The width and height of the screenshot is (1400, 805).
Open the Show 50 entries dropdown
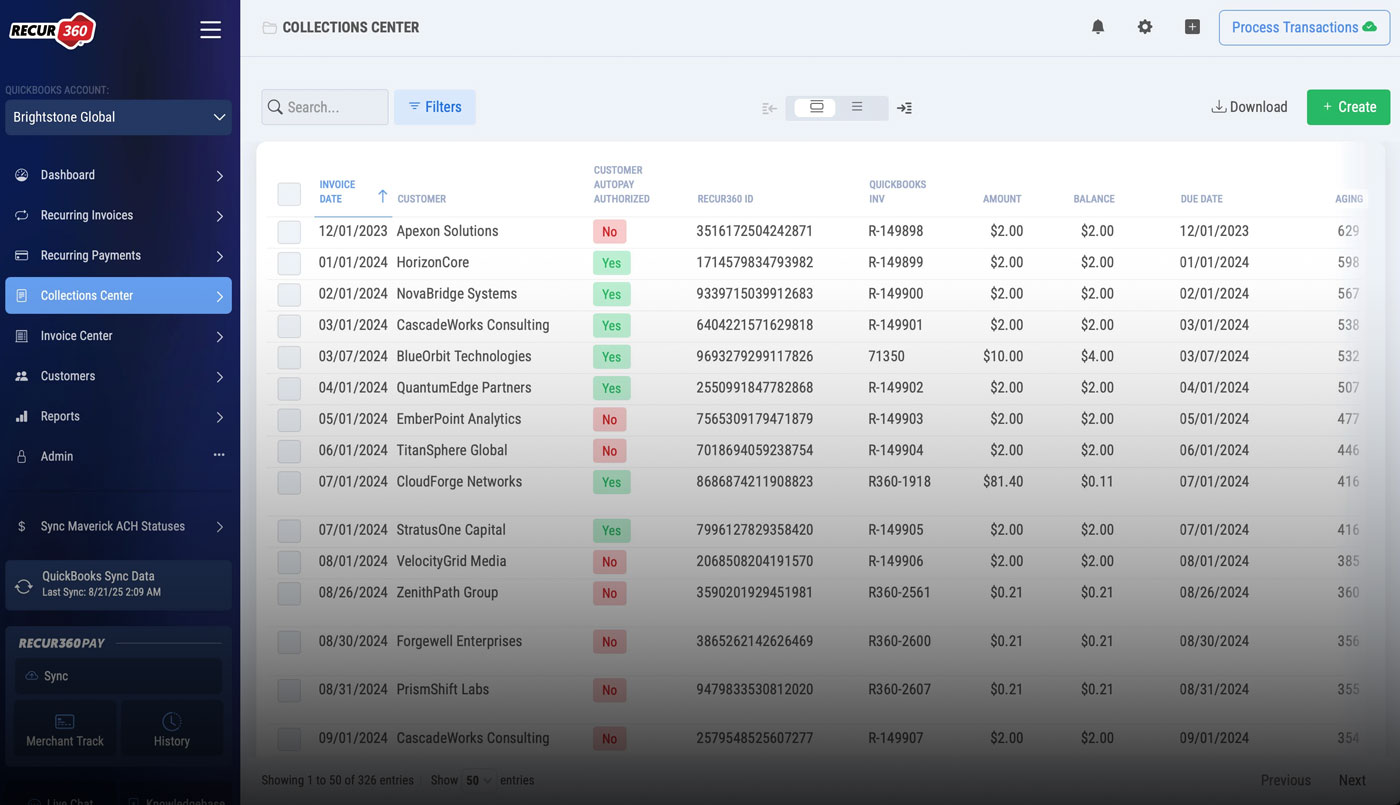coord(478,780)
